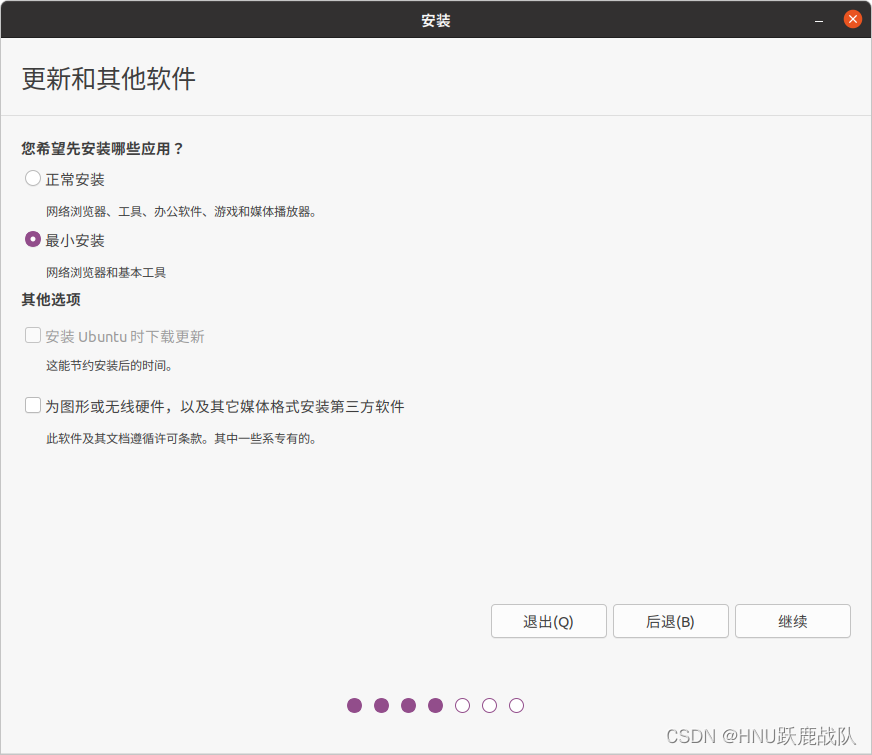872x755 pixels.
Task: Click the red close button
Action: pyautogui.click(x=851, y=18)
